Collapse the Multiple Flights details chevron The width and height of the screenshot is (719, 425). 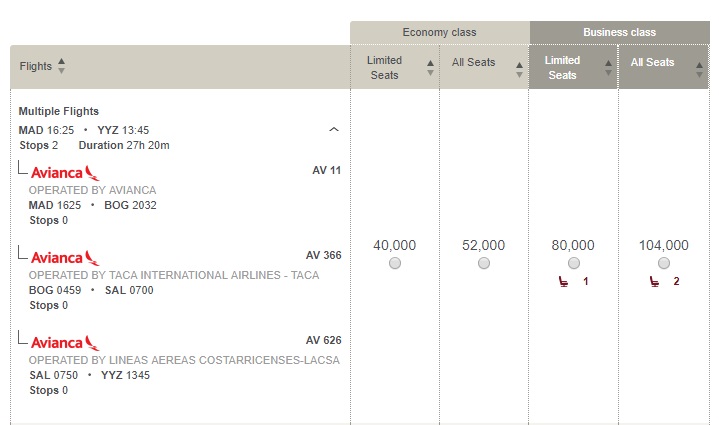(x=334, y=130)
